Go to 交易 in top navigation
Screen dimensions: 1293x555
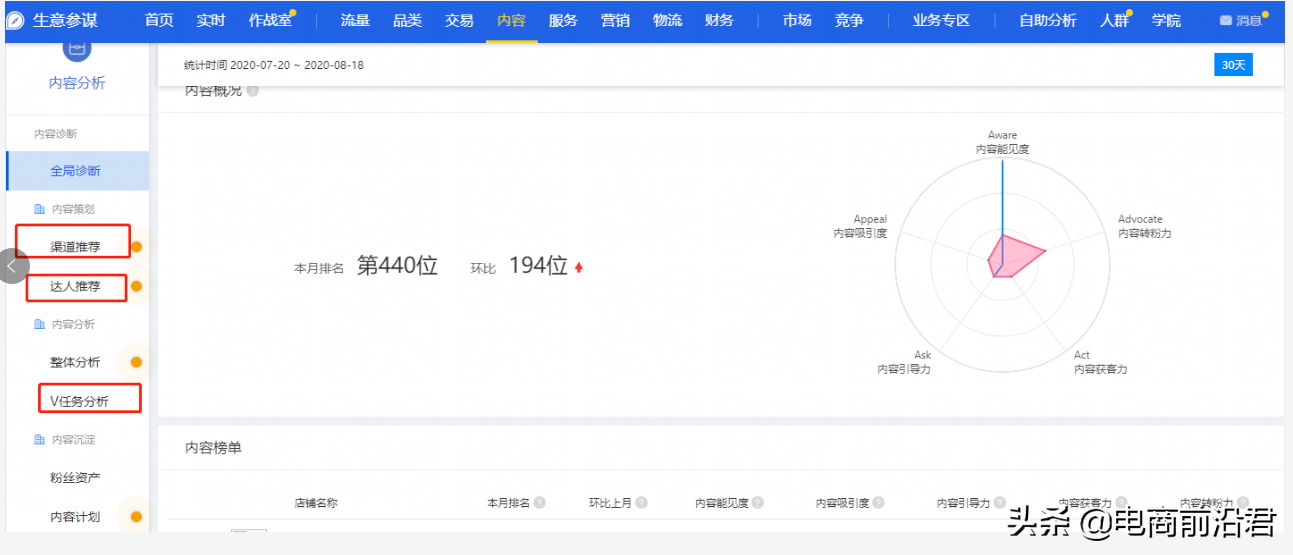[x=459, y=20]
